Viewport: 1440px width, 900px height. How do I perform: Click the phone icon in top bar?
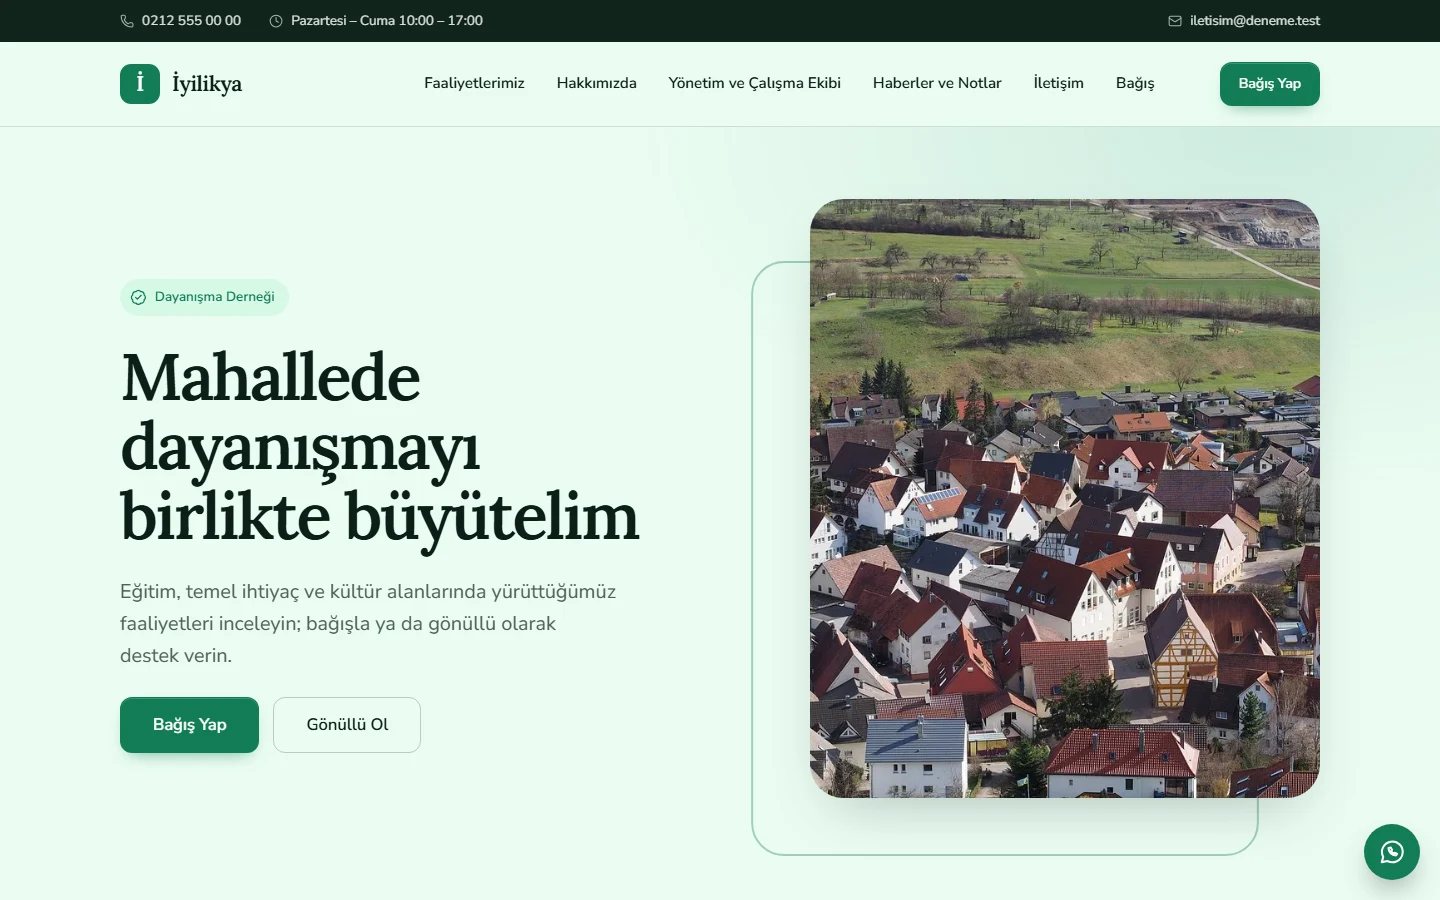pyautogui.click(x=127, y=21)
